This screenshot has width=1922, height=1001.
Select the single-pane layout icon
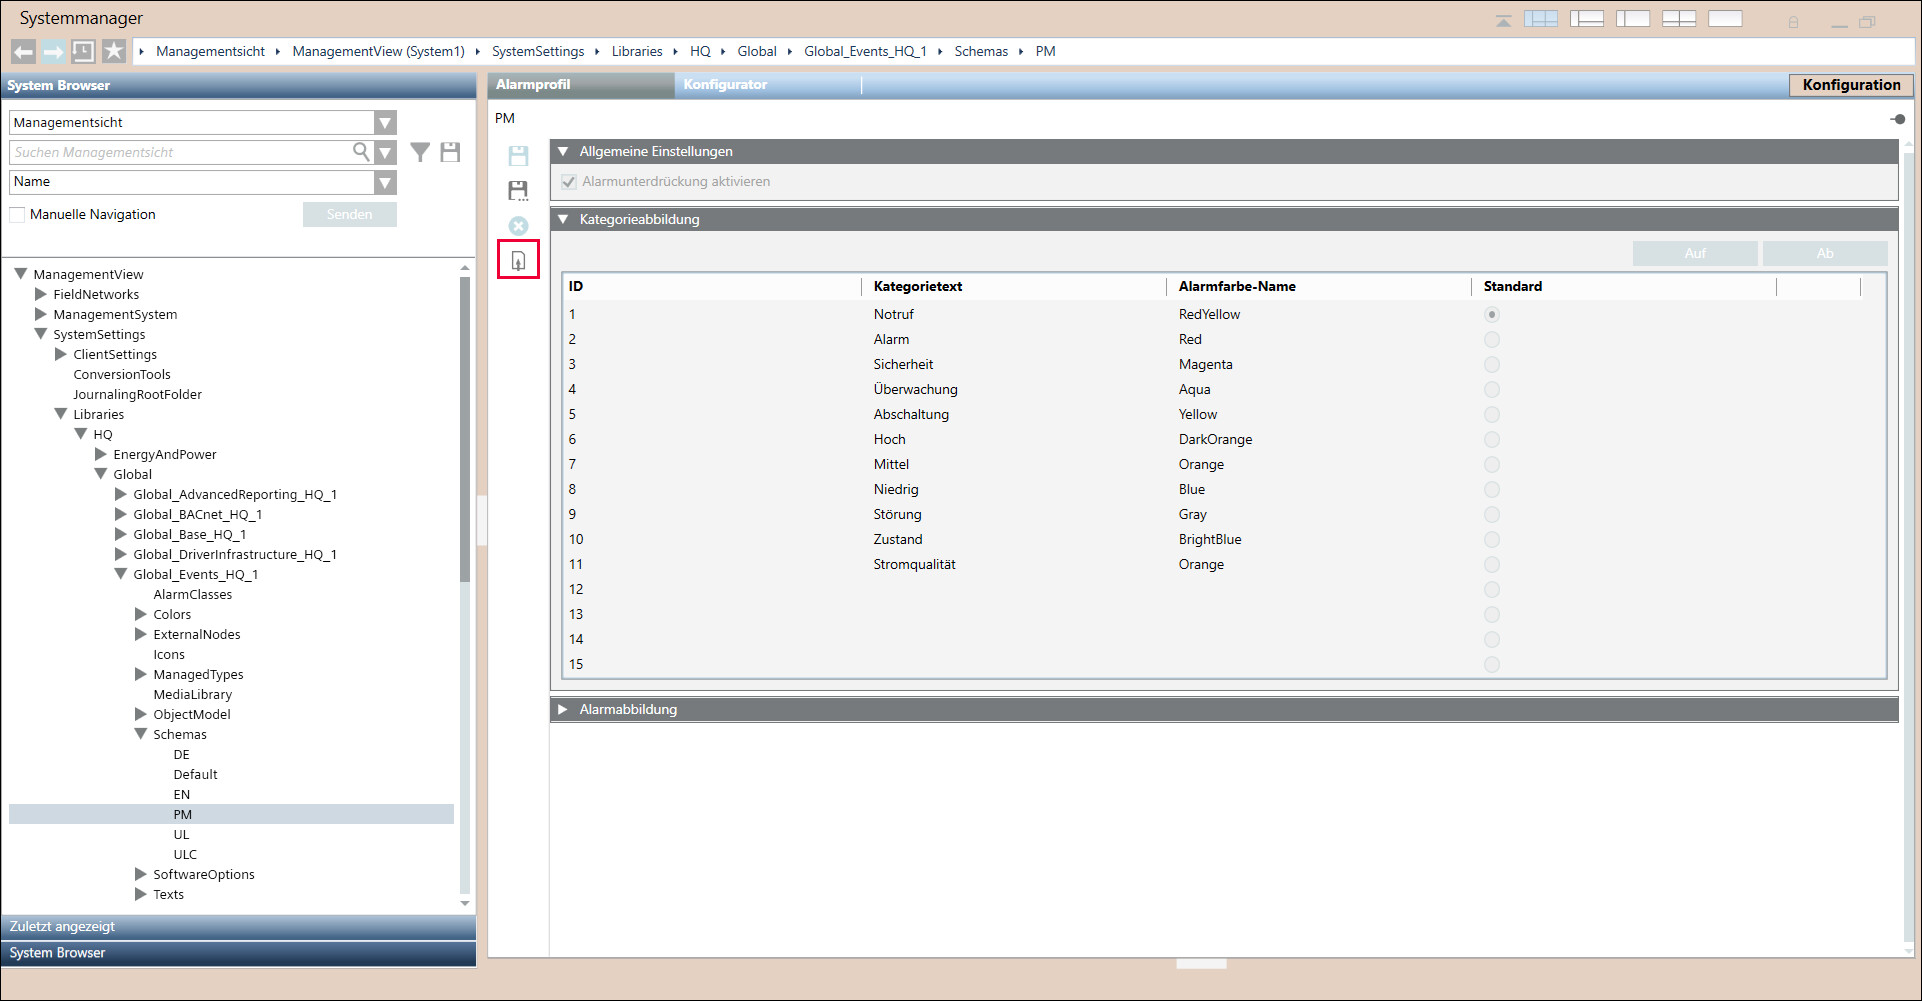point(1725,19)
